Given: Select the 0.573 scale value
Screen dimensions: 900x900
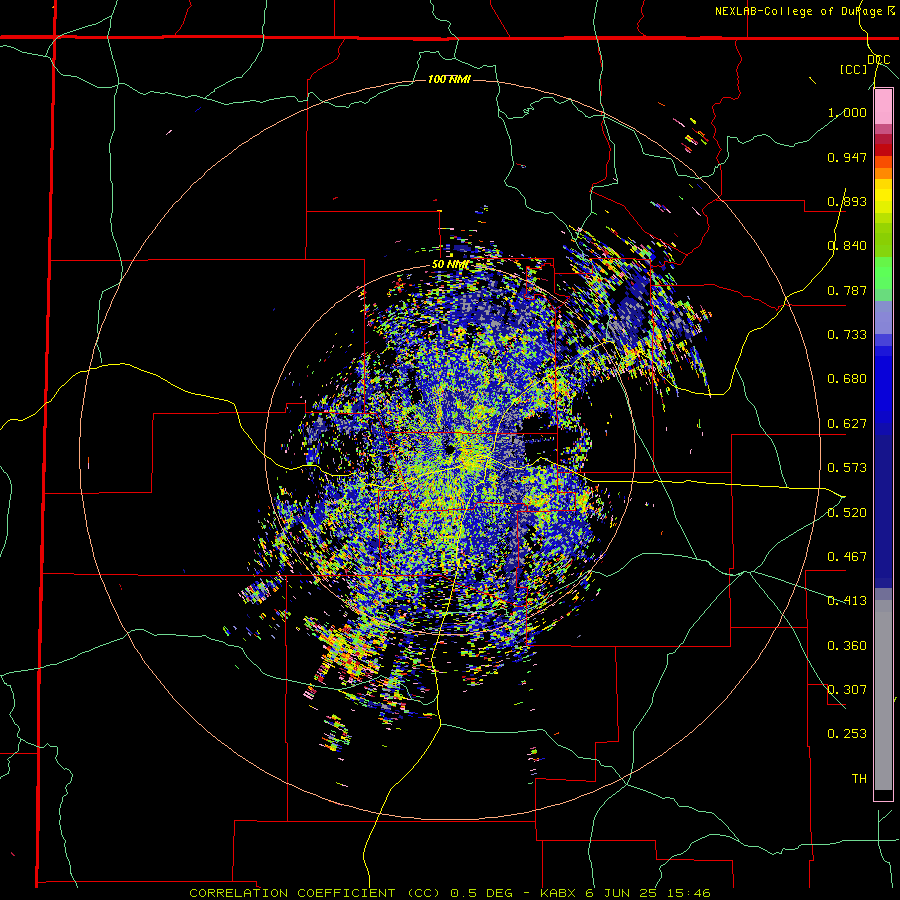Looking at the screenshot, I should click(x=847, y=468).
